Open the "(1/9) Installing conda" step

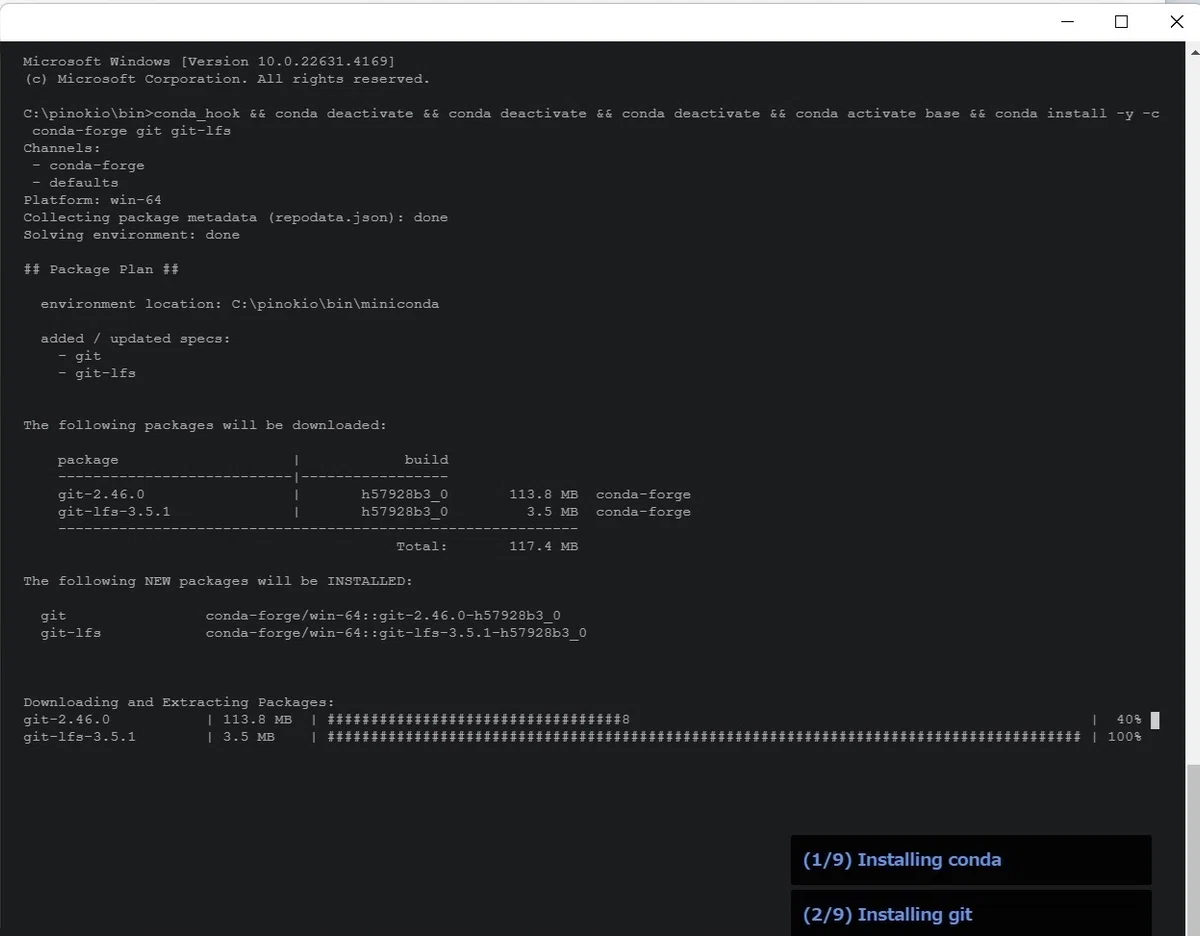971,860
